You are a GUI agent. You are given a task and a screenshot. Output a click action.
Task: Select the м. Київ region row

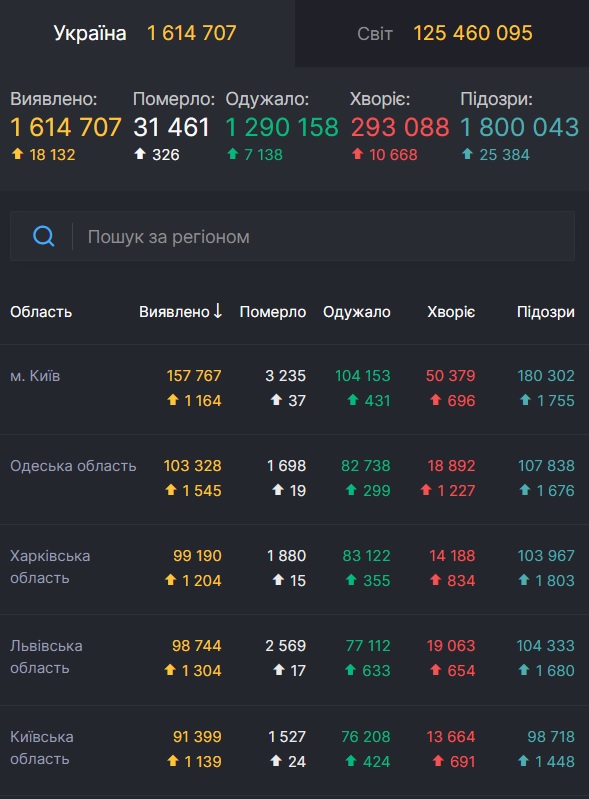[294, 389]
